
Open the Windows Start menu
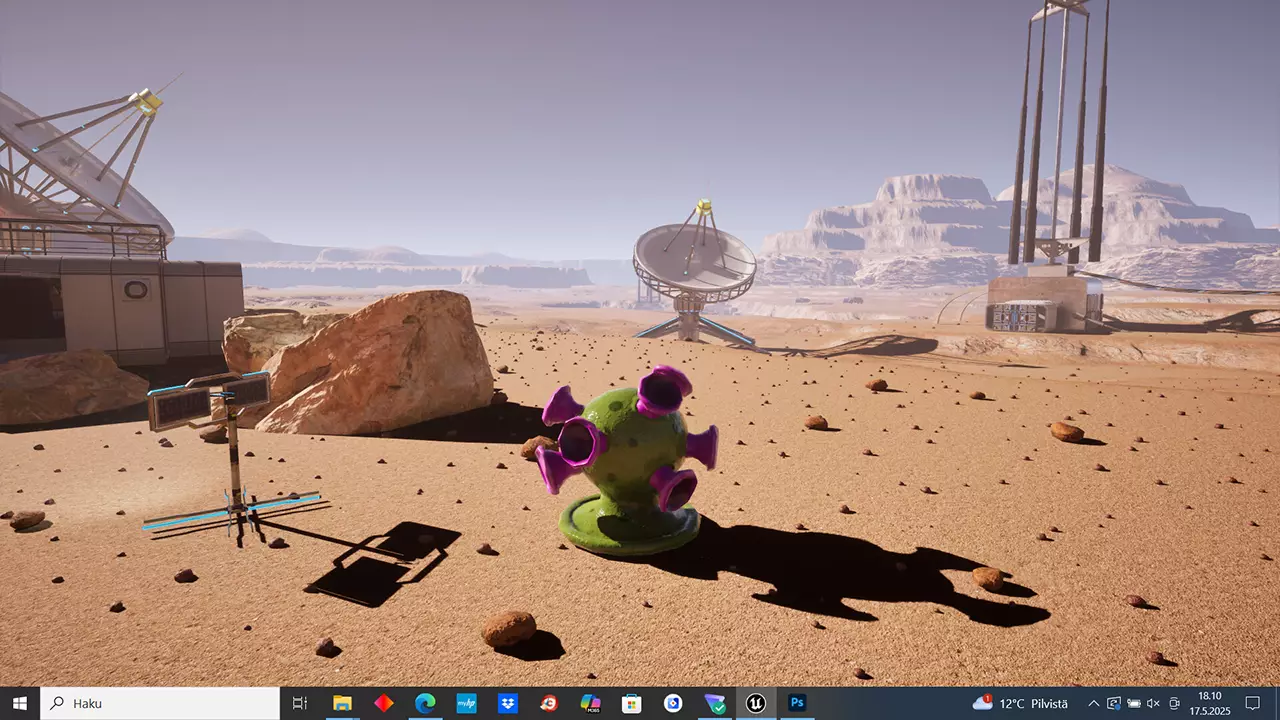[x=19, y=703]
